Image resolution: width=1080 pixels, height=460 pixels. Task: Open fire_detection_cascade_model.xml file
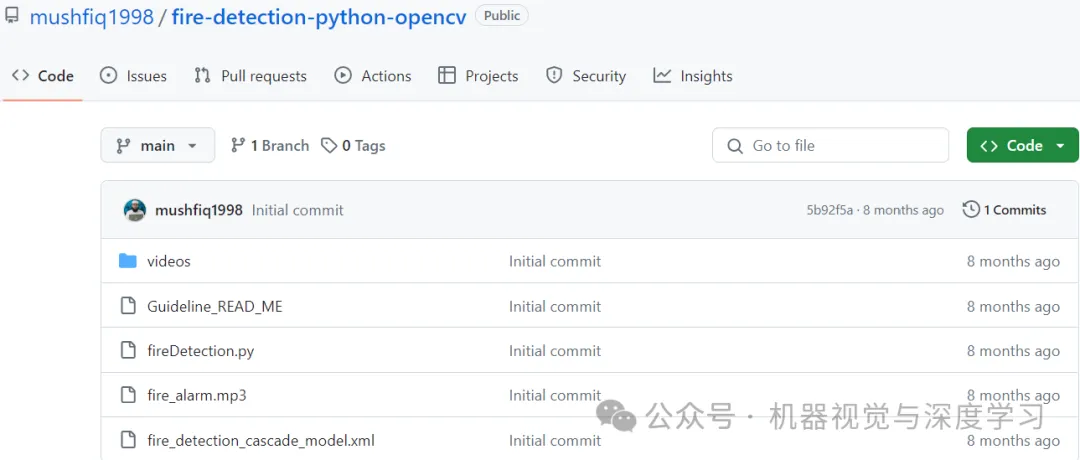[x=261, y=440]
